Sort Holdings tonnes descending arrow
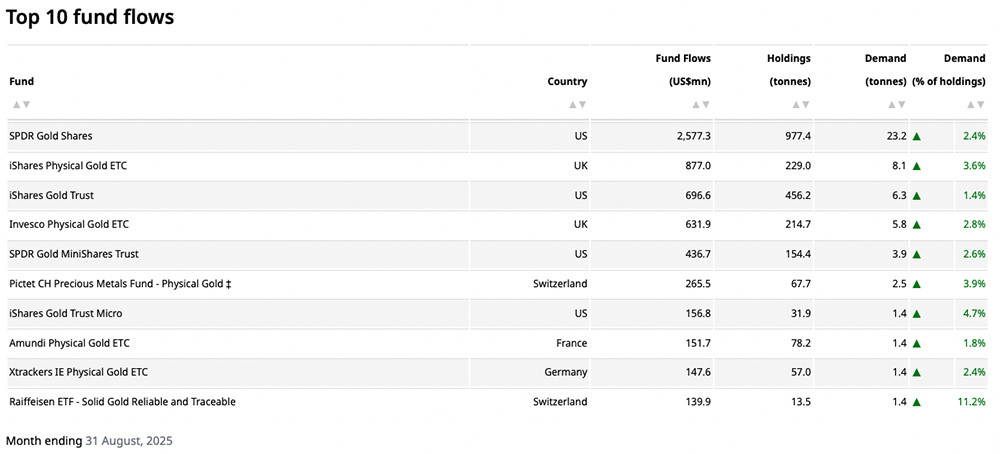 [x=806, y=104]
